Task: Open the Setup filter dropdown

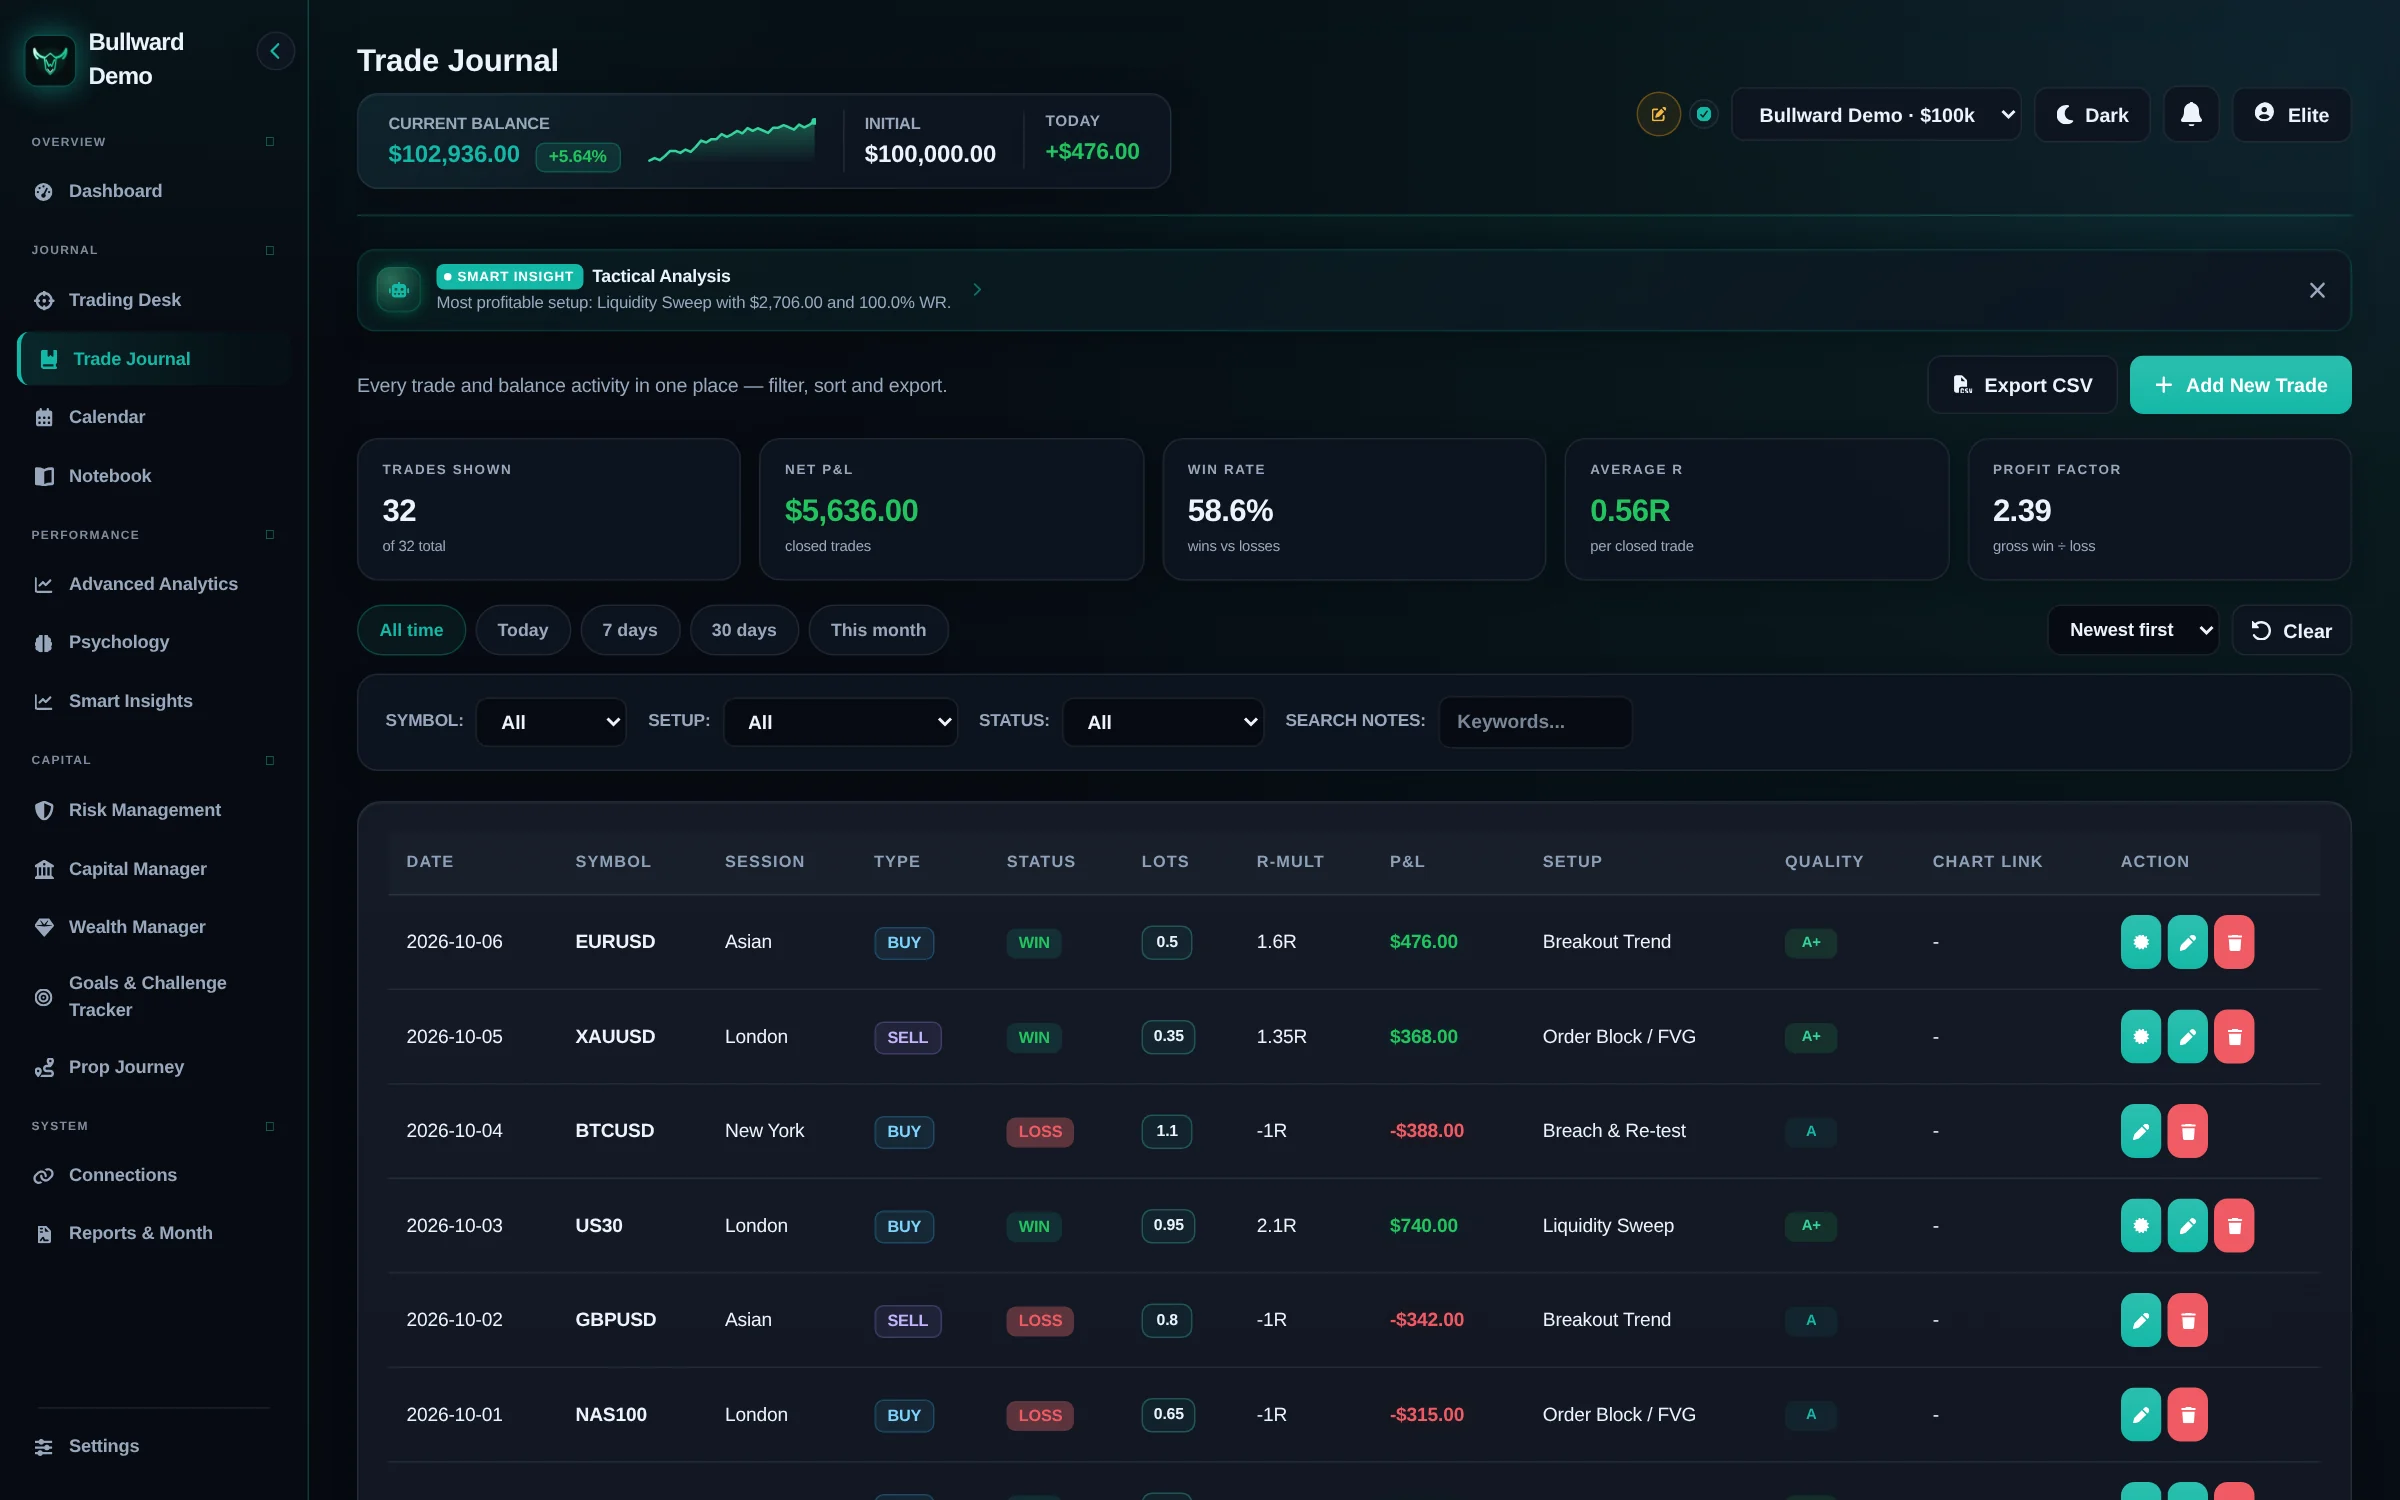Action: [x=840, y=722]
